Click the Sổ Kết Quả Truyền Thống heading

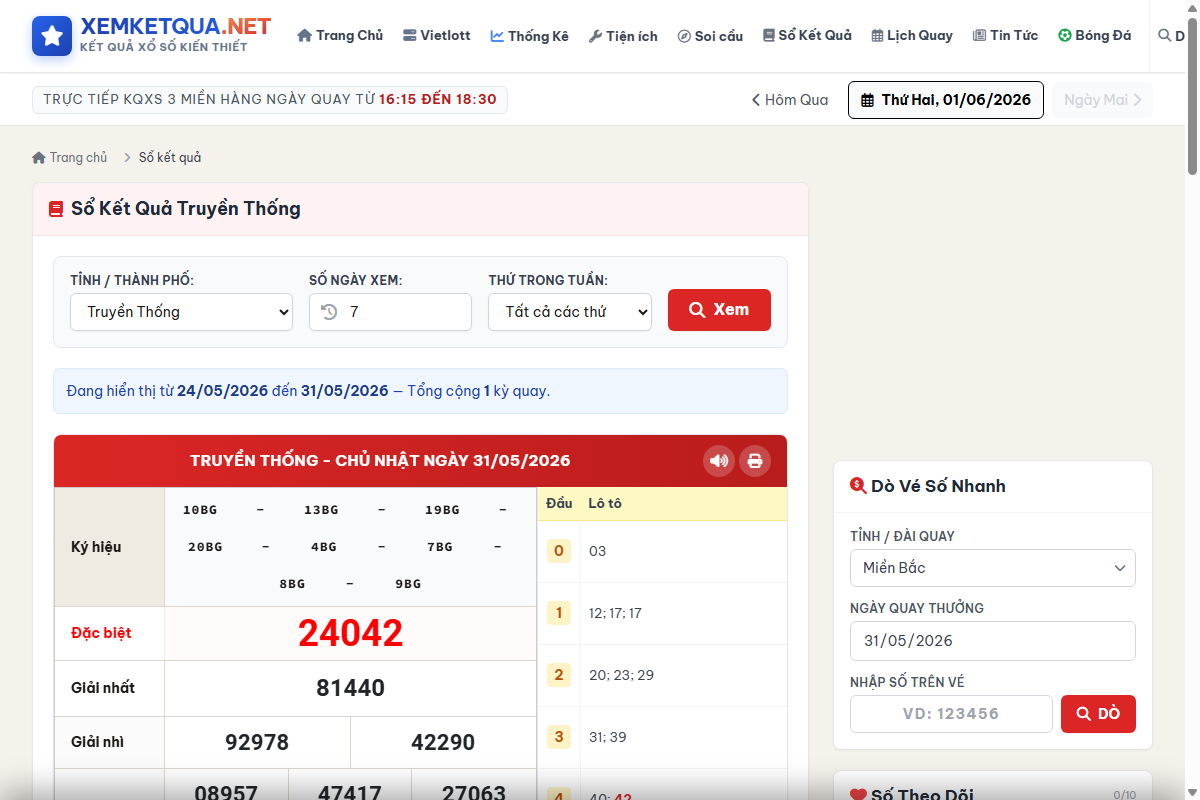[186, 209]
